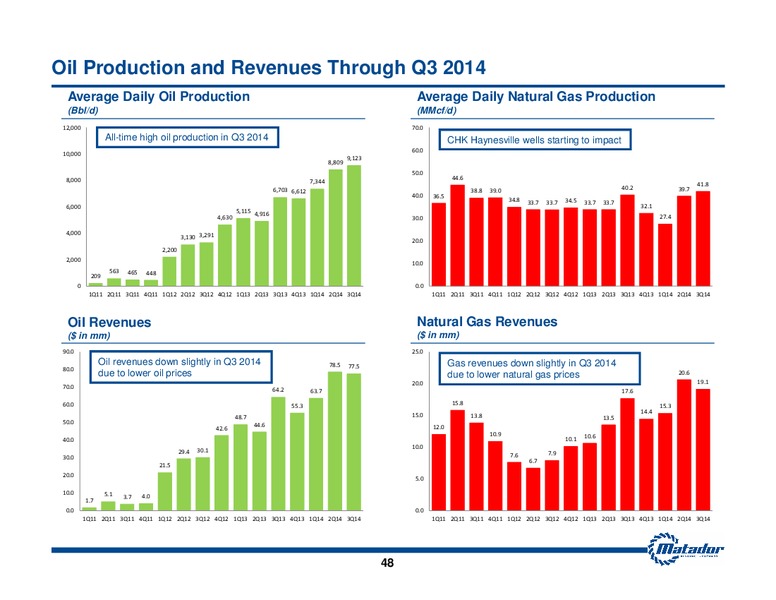Click the "6.7" data label in gas revenues
This screenshot has width=776, height=600.
pyautogui.click(x=533, y=461)
